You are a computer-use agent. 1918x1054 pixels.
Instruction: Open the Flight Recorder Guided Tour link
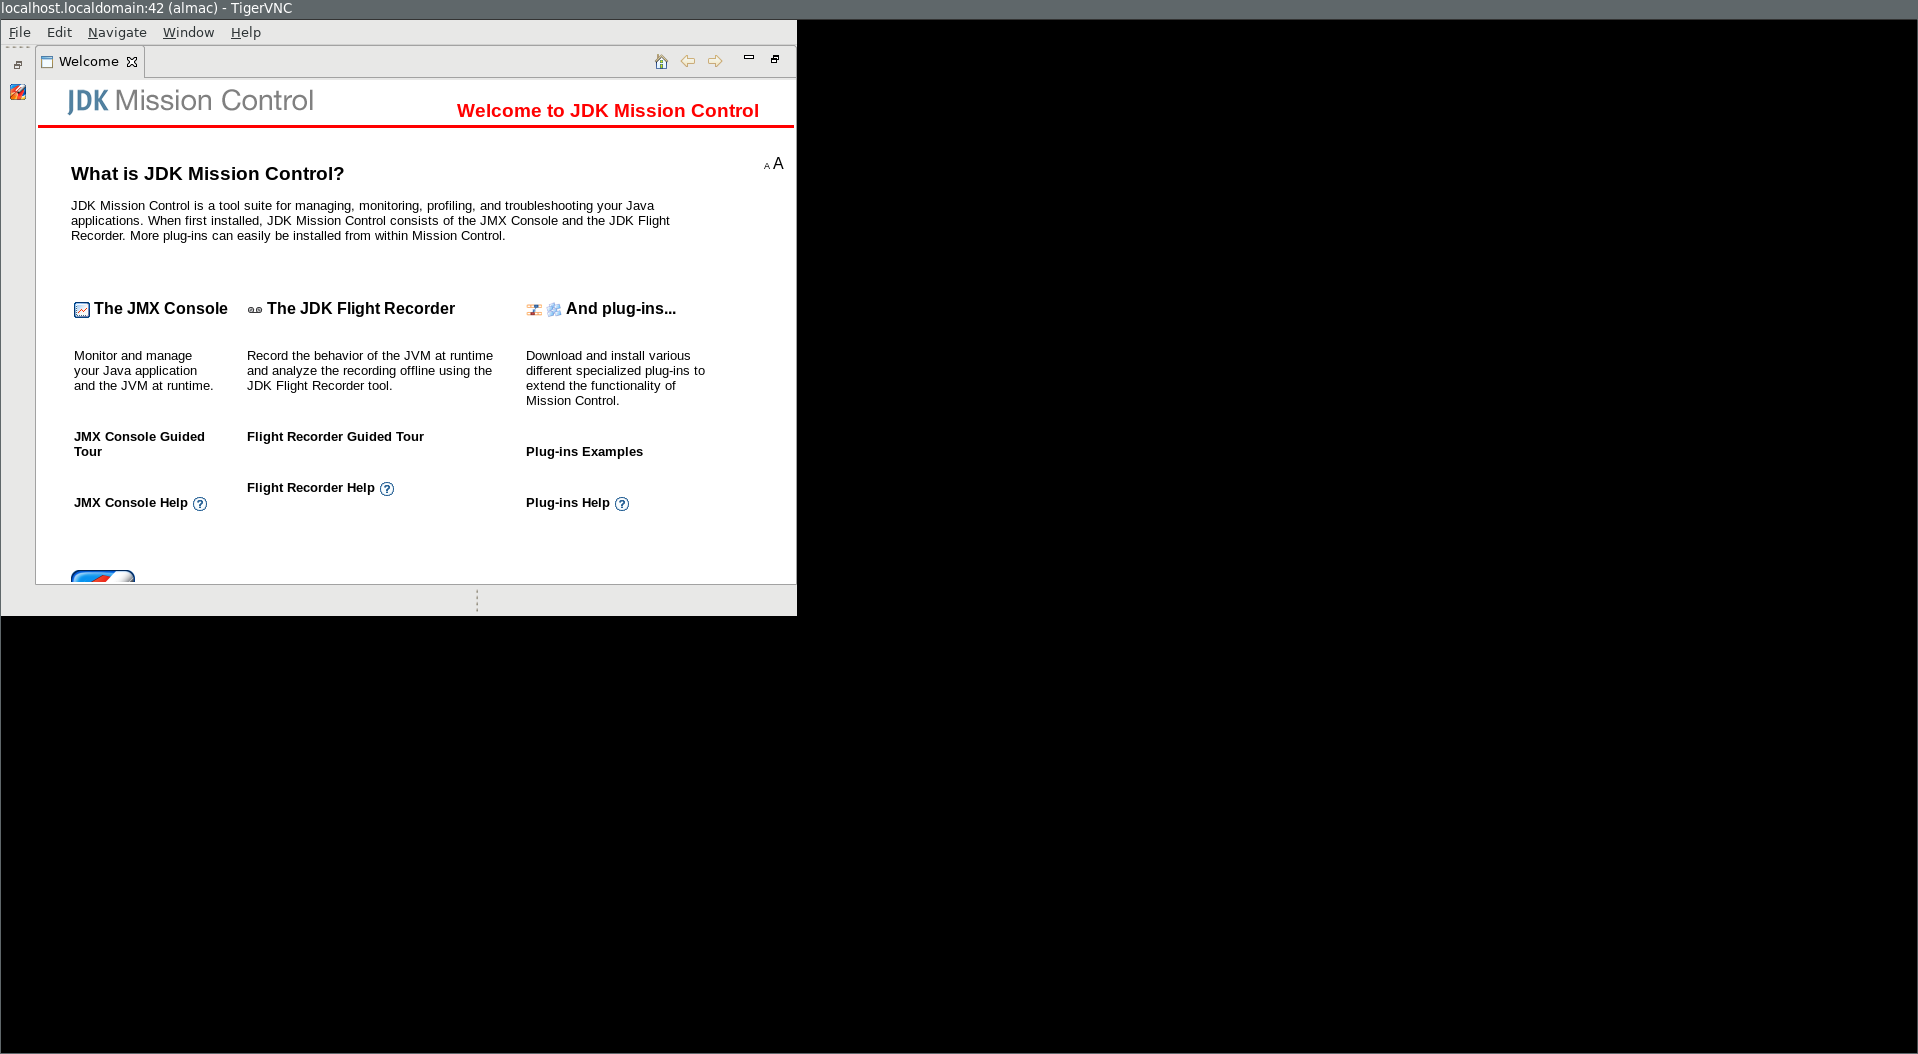tap(335, 437)
